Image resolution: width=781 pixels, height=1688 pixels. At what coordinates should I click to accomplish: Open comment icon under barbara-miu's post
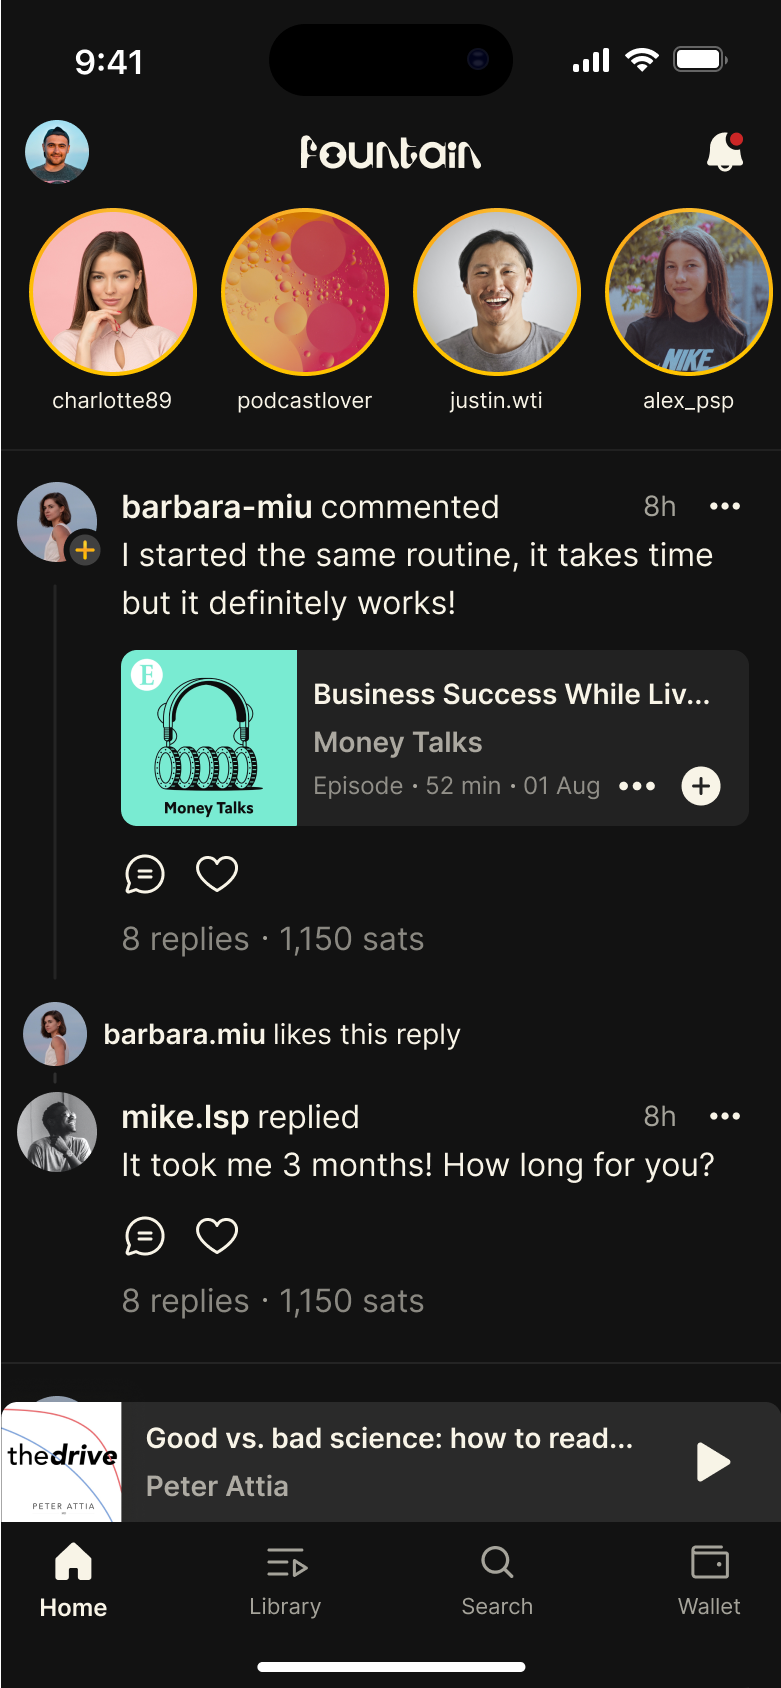[145, 874]
